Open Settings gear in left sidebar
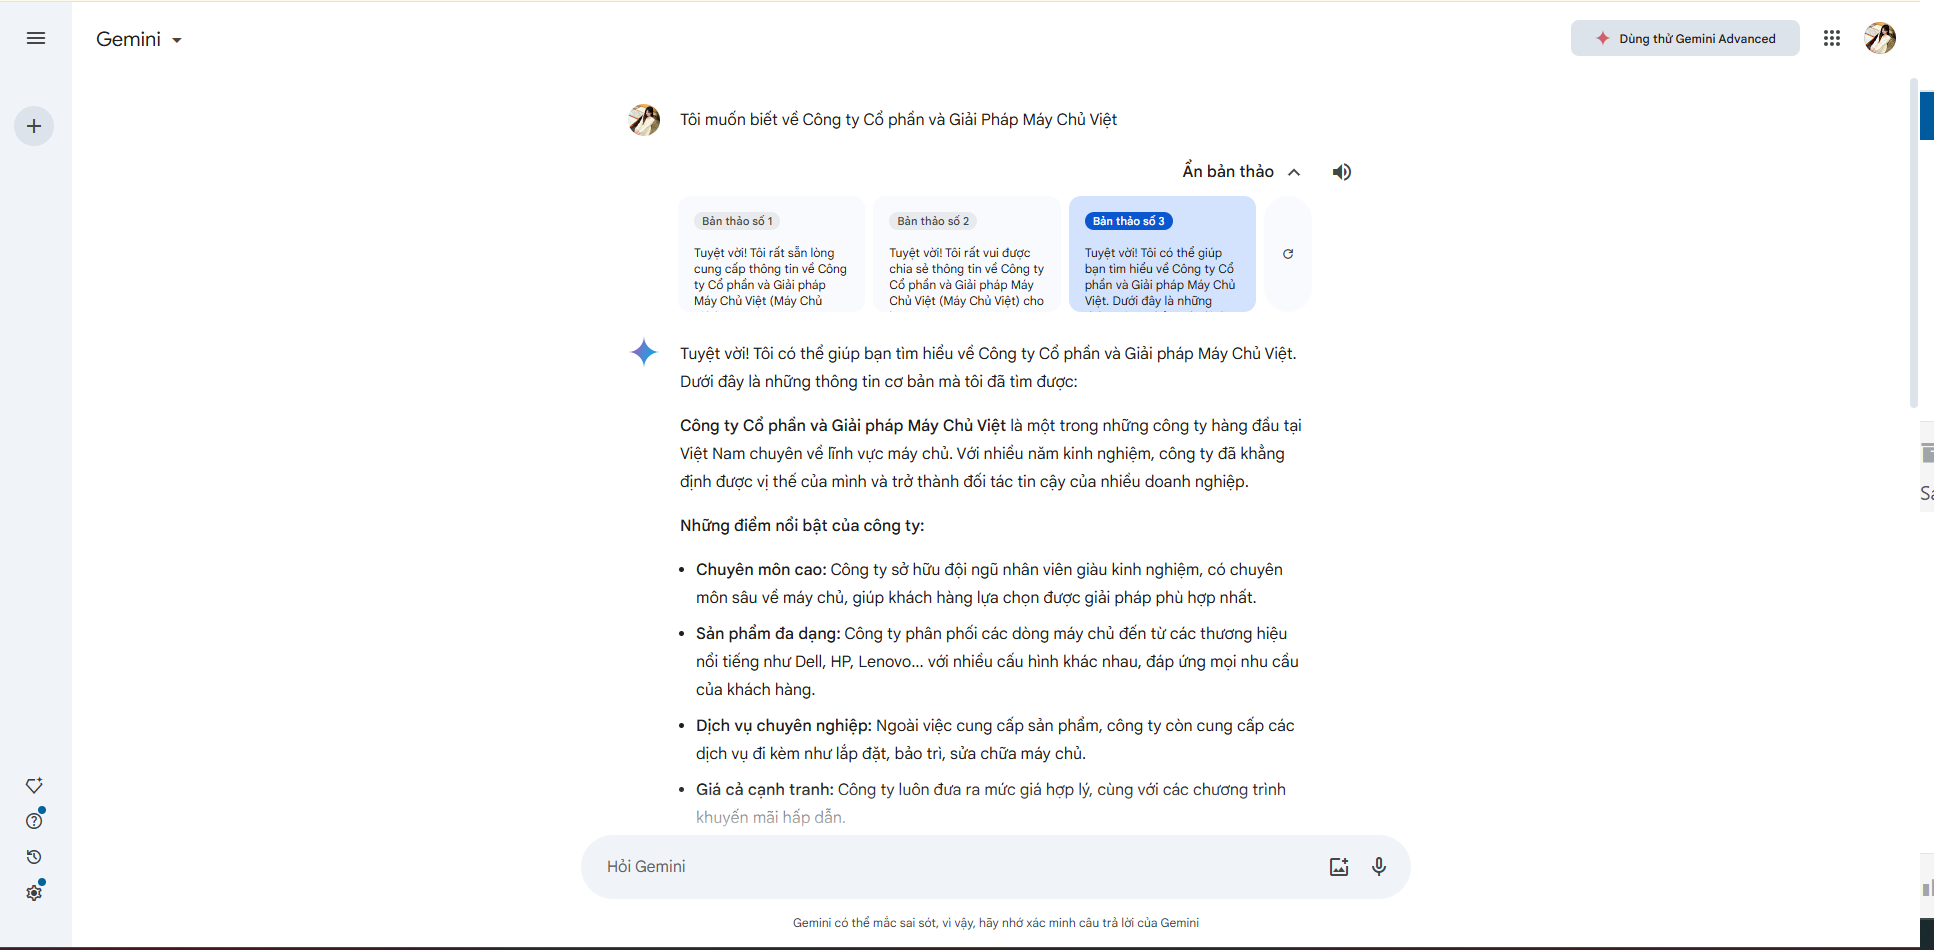The width and height of the screenshot is (1934, 950). 34,892
